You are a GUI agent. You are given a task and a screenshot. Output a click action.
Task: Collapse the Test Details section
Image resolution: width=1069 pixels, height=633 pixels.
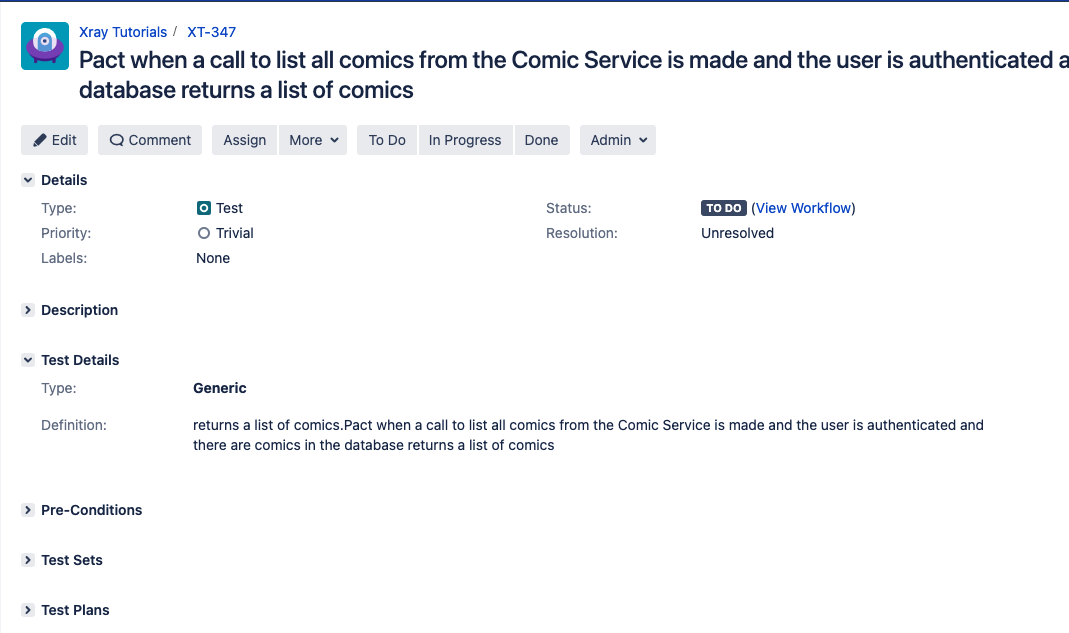(x=28, y=360)
